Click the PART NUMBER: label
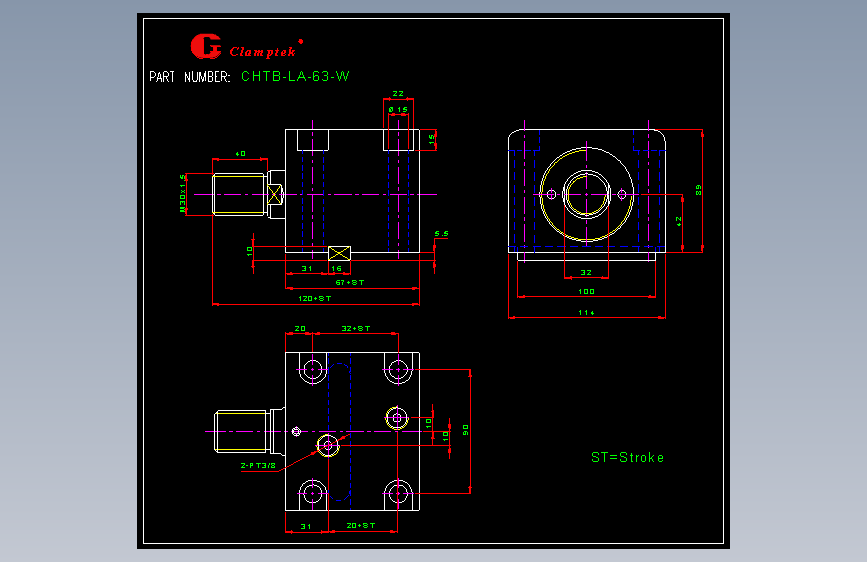 (x=190, y=77)
